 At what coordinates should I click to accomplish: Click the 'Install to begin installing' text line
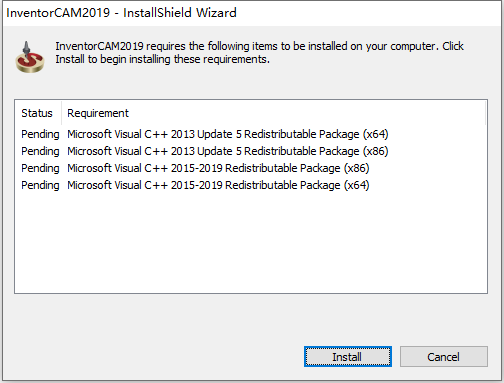pyautogui.click(x=162, y=59)
